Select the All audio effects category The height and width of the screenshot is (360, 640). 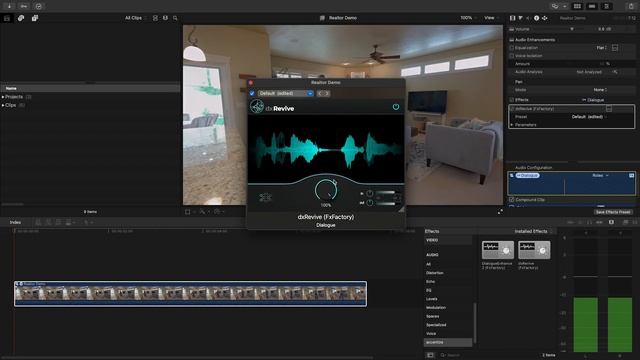[428, 264]
